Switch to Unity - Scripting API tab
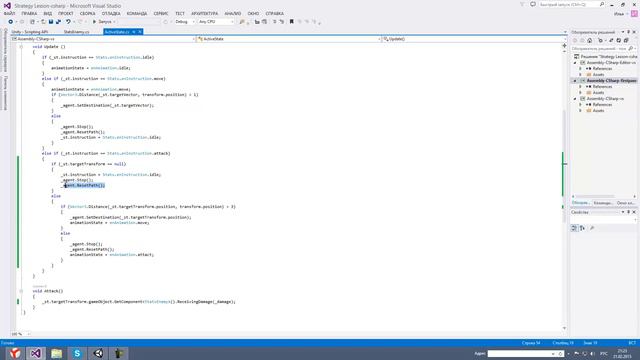The height and width of the screenshot is (360, 640). tap(30, 32)
